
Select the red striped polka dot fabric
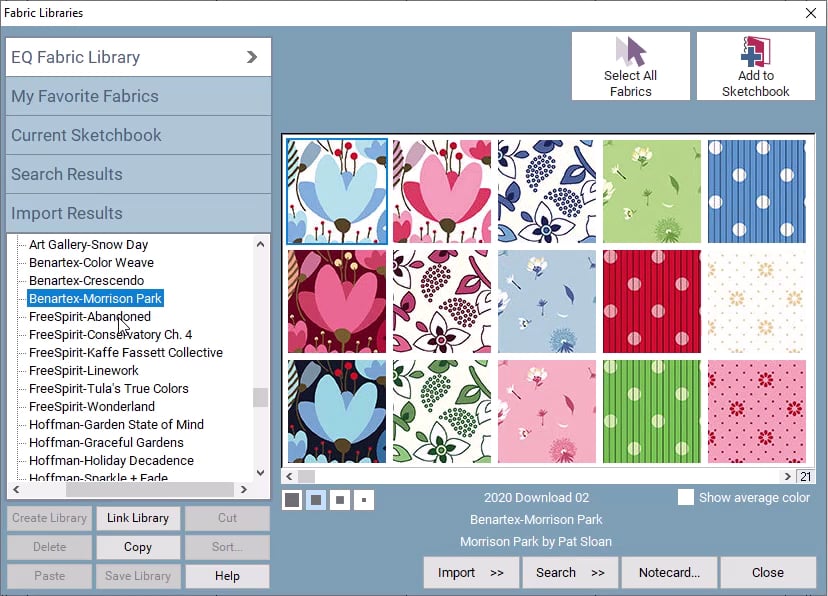tap(652, 301)
